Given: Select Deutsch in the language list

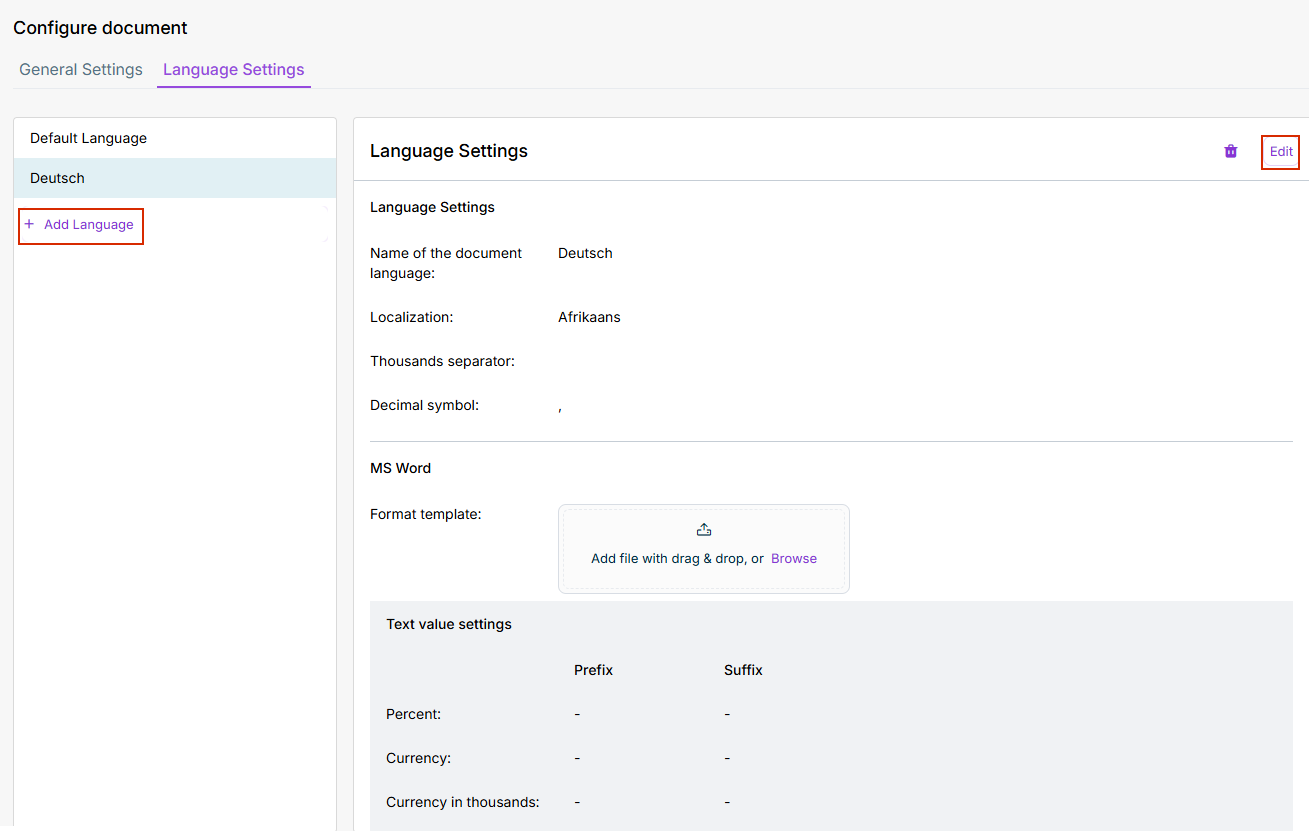Looking at the screenshot, I should (x=175, y=178).
